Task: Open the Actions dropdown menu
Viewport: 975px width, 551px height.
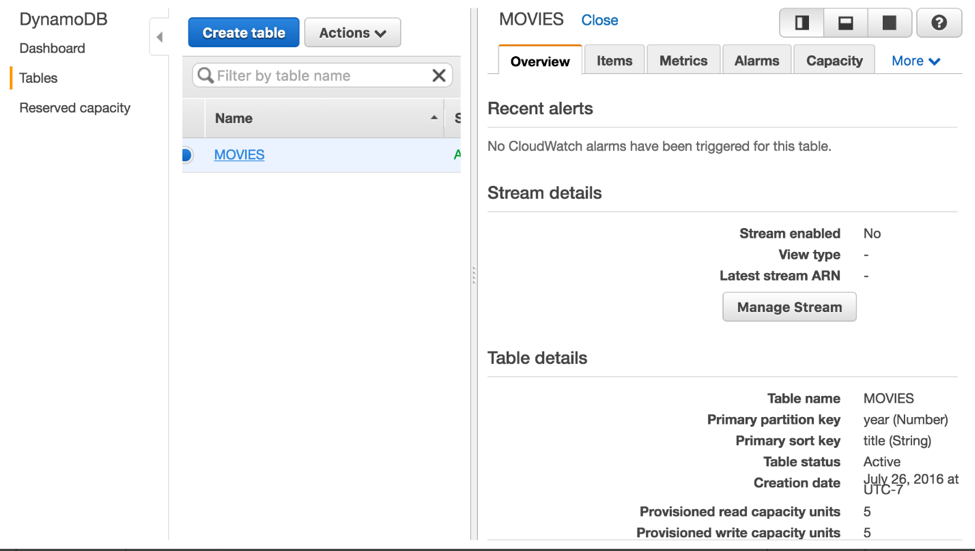Action: pos(353,32)
